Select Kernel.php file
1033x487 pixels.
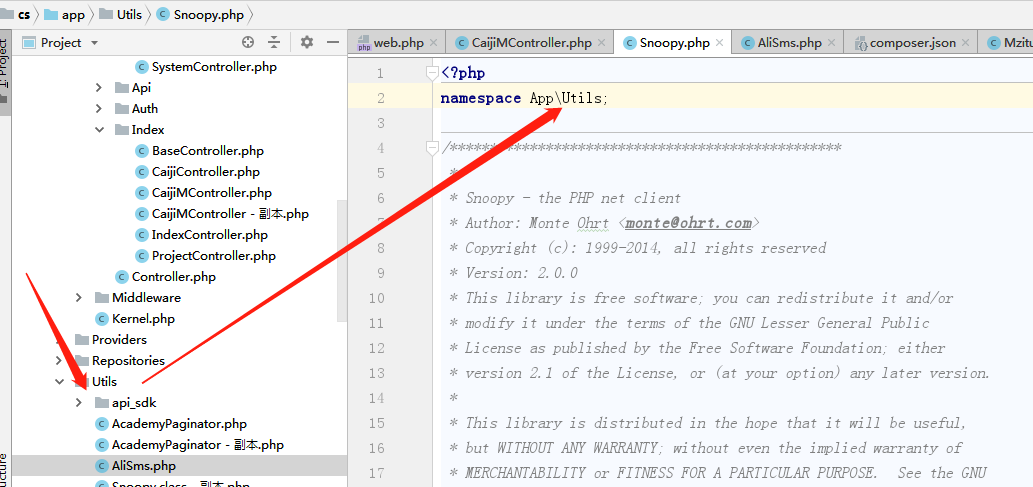[x=135, y=319]
